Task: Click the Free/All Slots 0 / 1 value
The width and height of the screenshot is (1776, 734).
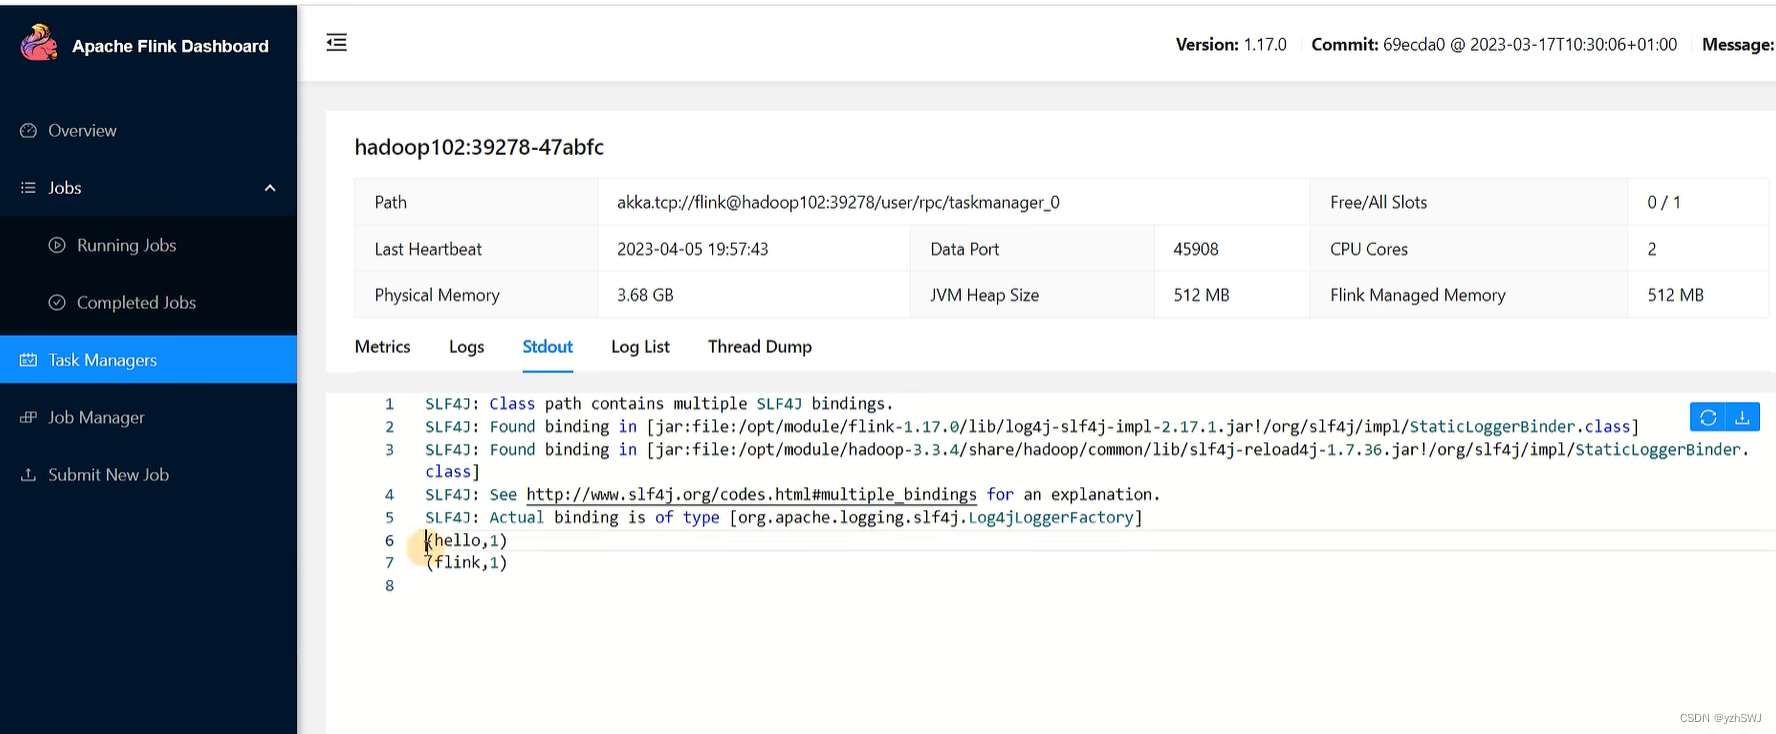Action: coord(1663,202)
